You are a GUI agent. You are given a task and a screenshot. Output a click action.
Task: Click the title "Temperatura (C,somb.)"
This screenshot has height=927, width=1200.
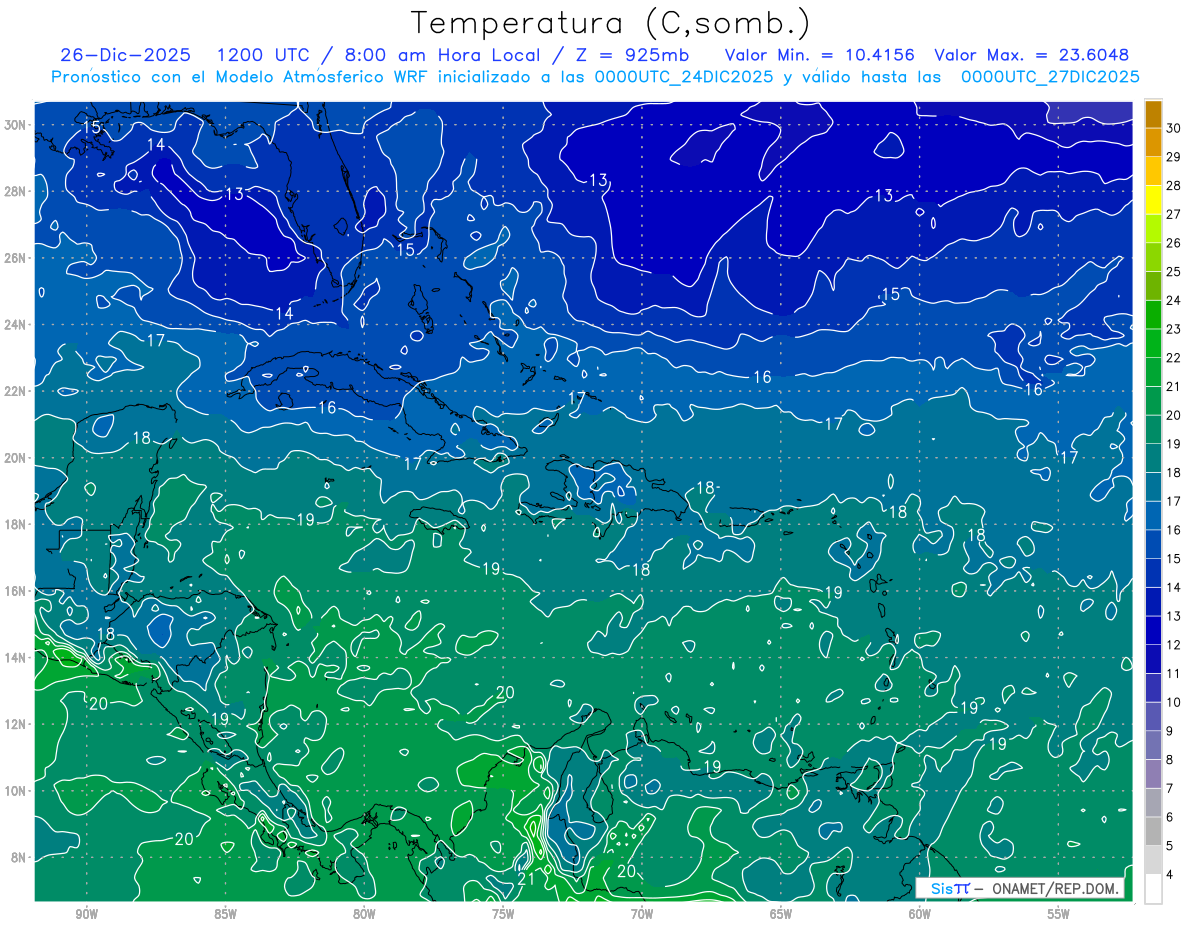611,24
